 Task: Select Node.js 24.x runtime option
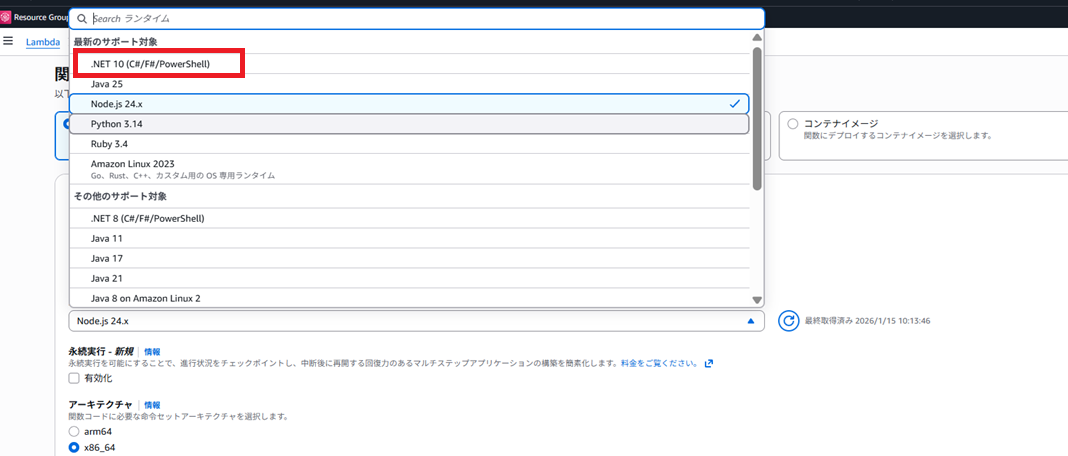point(409,104)
